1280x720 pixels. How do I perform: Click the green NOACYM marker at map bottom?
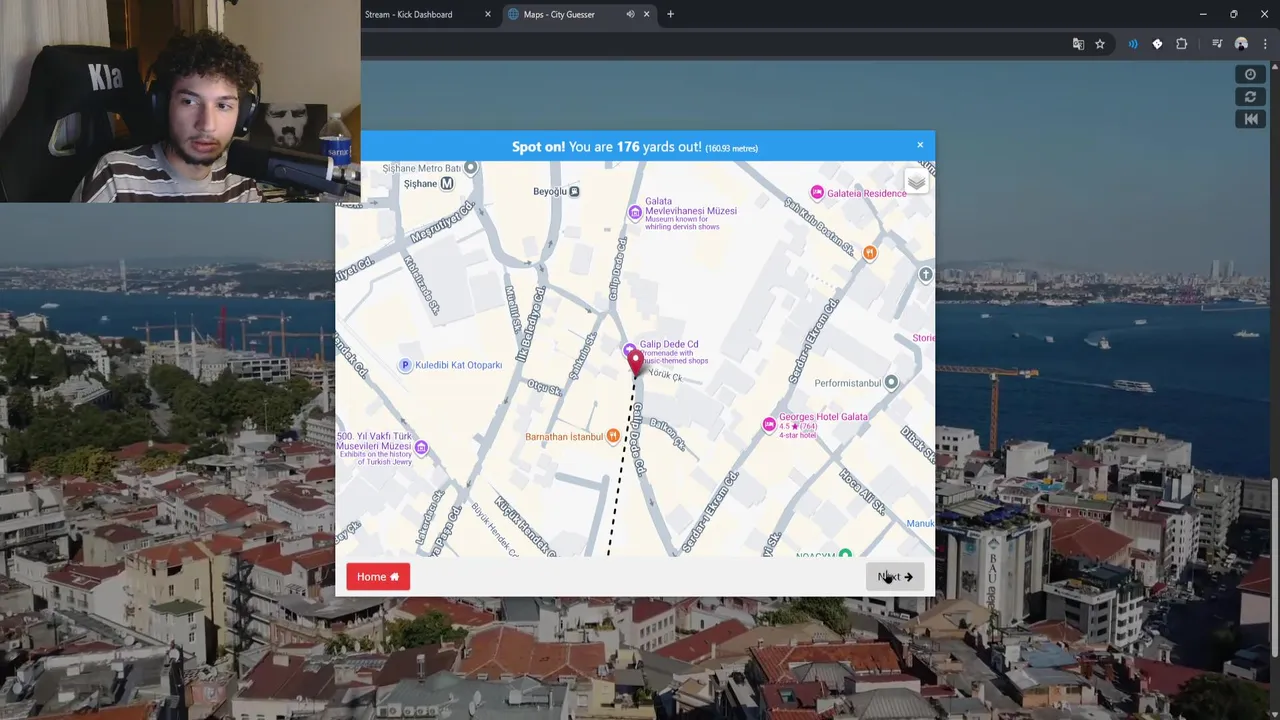pos(845,553)
